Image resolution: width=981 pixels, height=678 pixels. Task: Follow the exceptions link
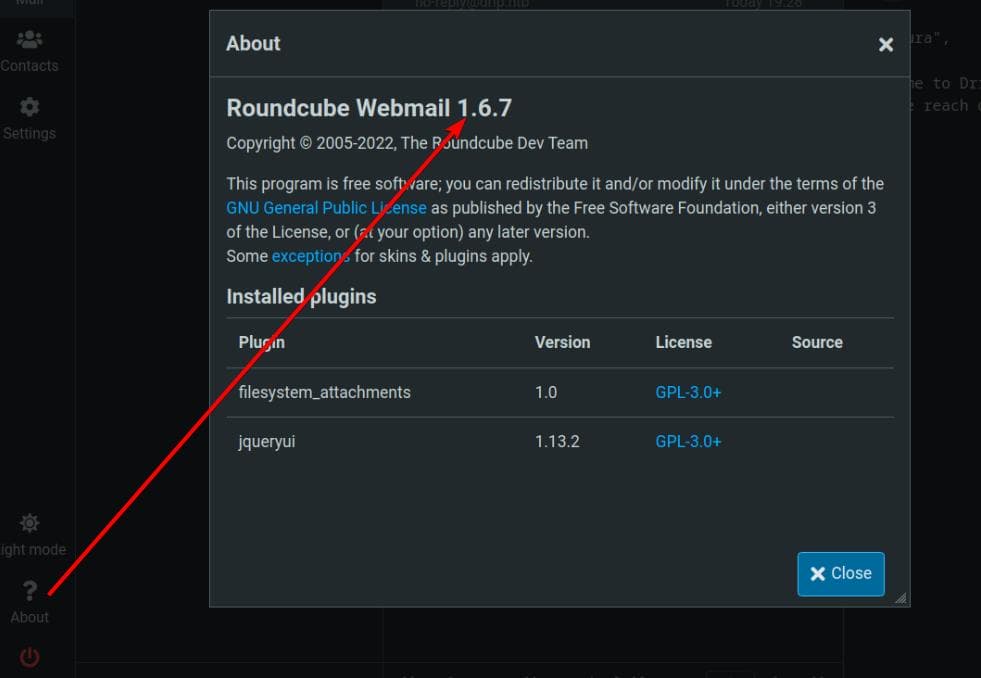coord(310,256)
